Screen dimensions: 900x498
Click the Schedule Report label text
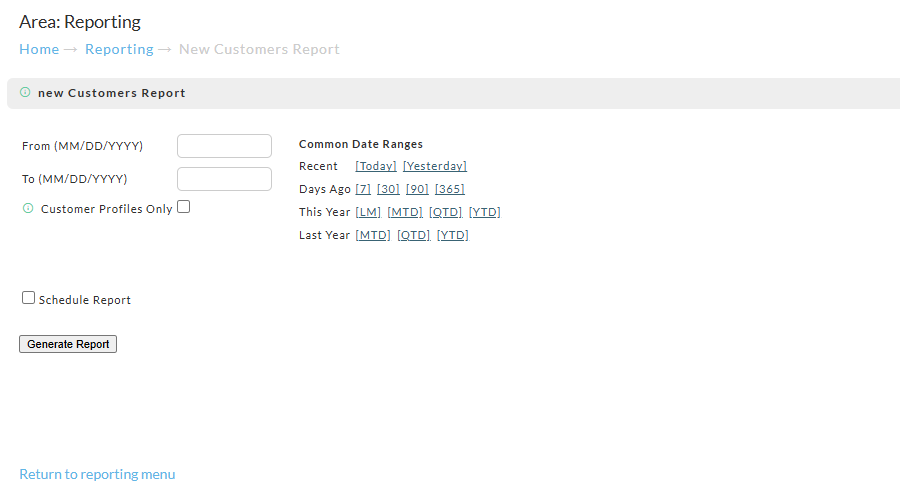84,300
